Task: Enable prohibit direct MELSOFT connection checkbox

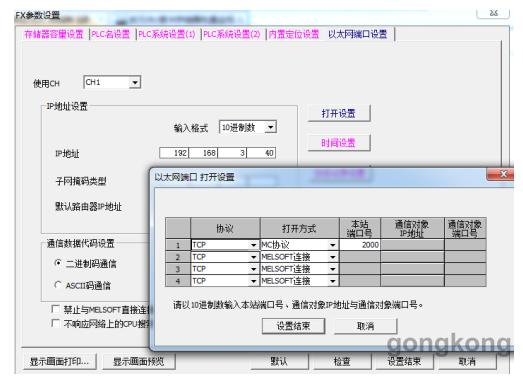Action: (56, 309)
